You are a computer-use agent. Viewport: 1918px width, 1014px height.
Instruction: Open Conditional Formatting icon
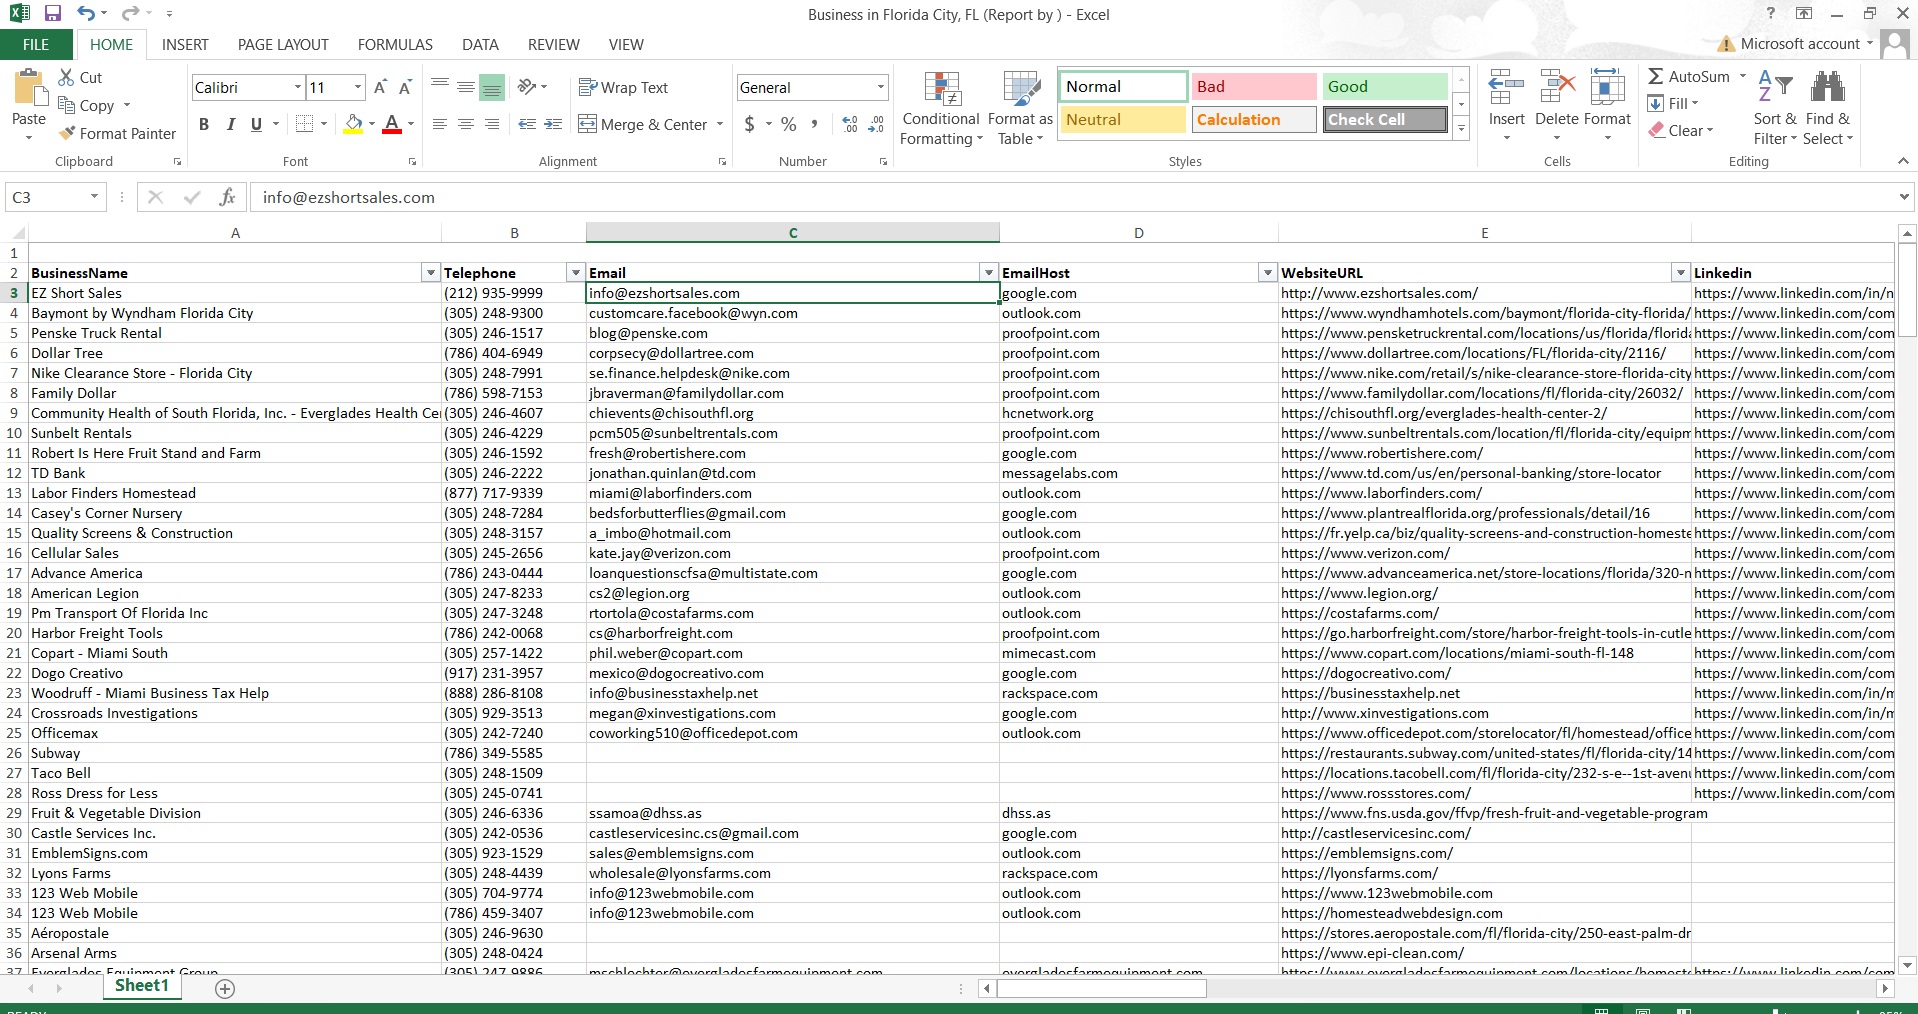(x=942, y=88)
